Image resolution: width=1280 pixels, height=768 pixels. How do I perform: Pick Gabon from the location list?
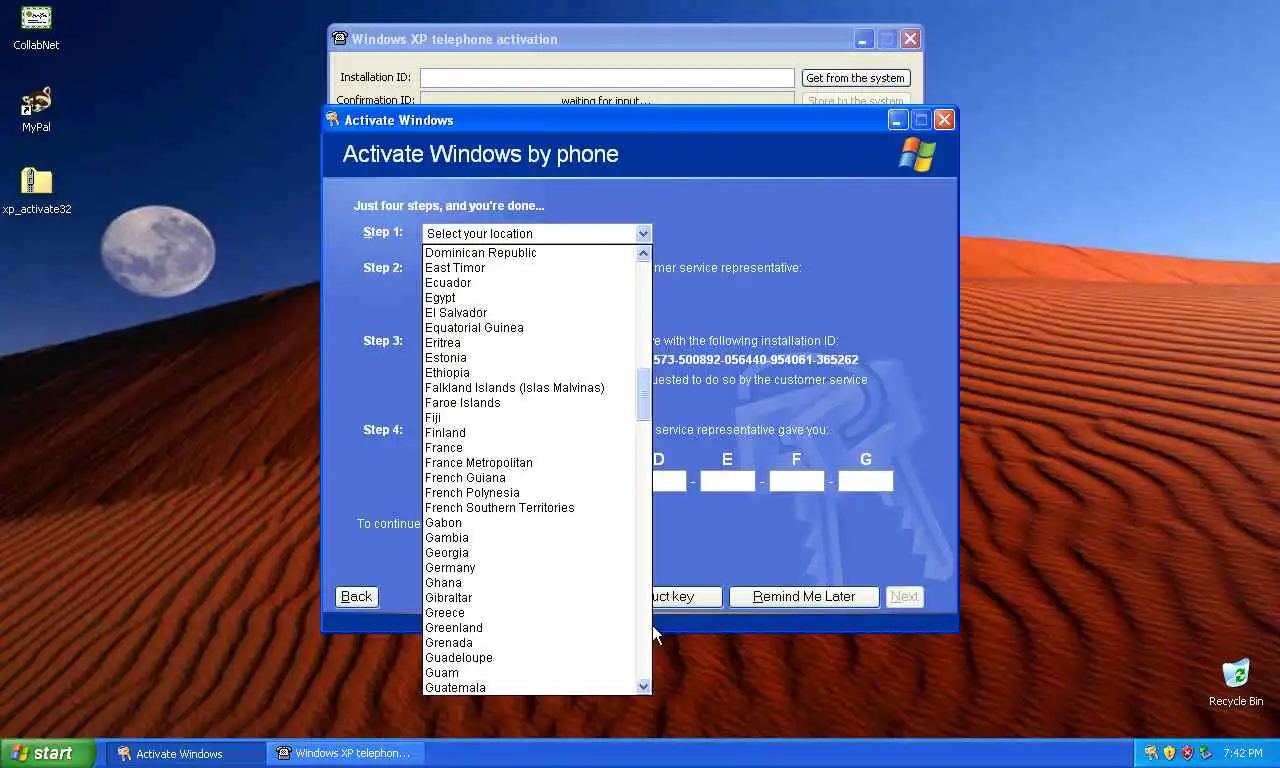click(x=530, y=523)
